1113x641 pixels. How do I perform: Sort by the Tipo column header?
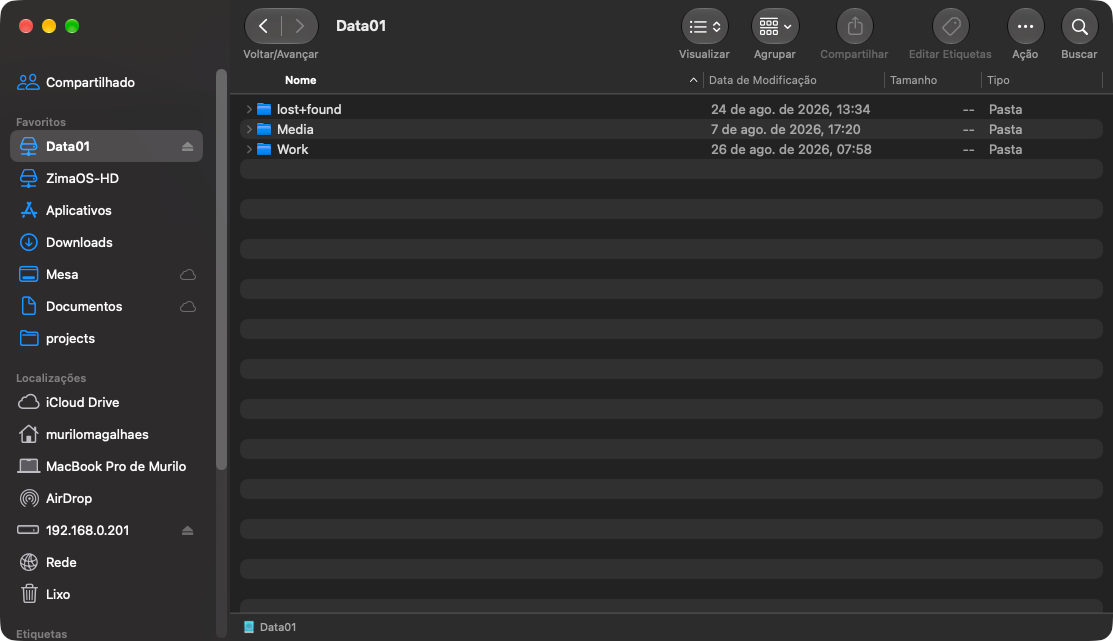click(998, 80)
